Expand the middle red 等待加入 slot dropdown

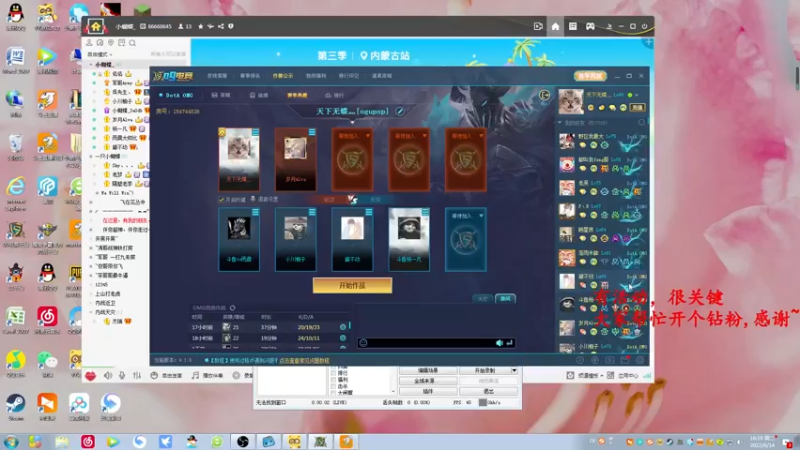coord(424,136)
